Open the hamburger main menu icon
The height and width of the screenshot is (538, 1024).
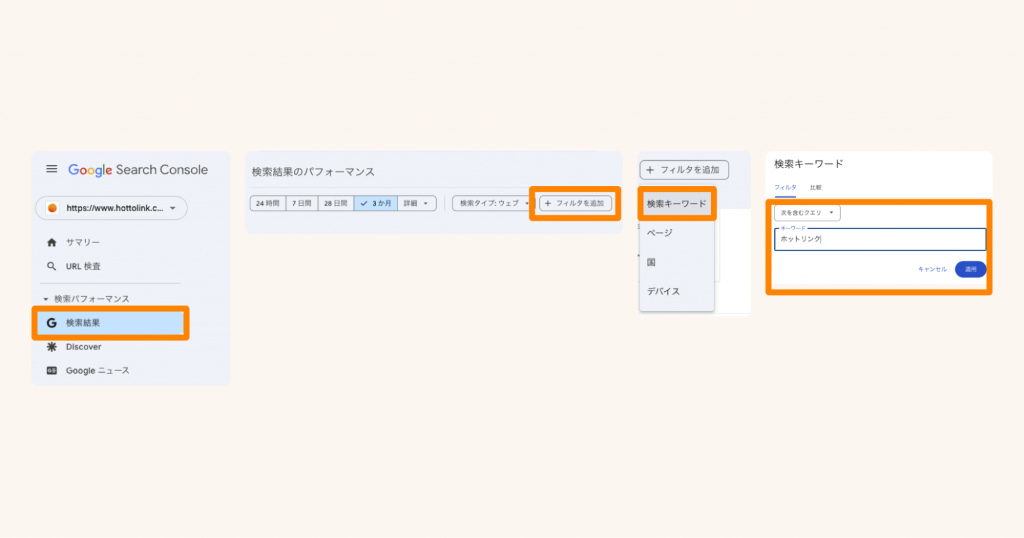pos(52,170)
